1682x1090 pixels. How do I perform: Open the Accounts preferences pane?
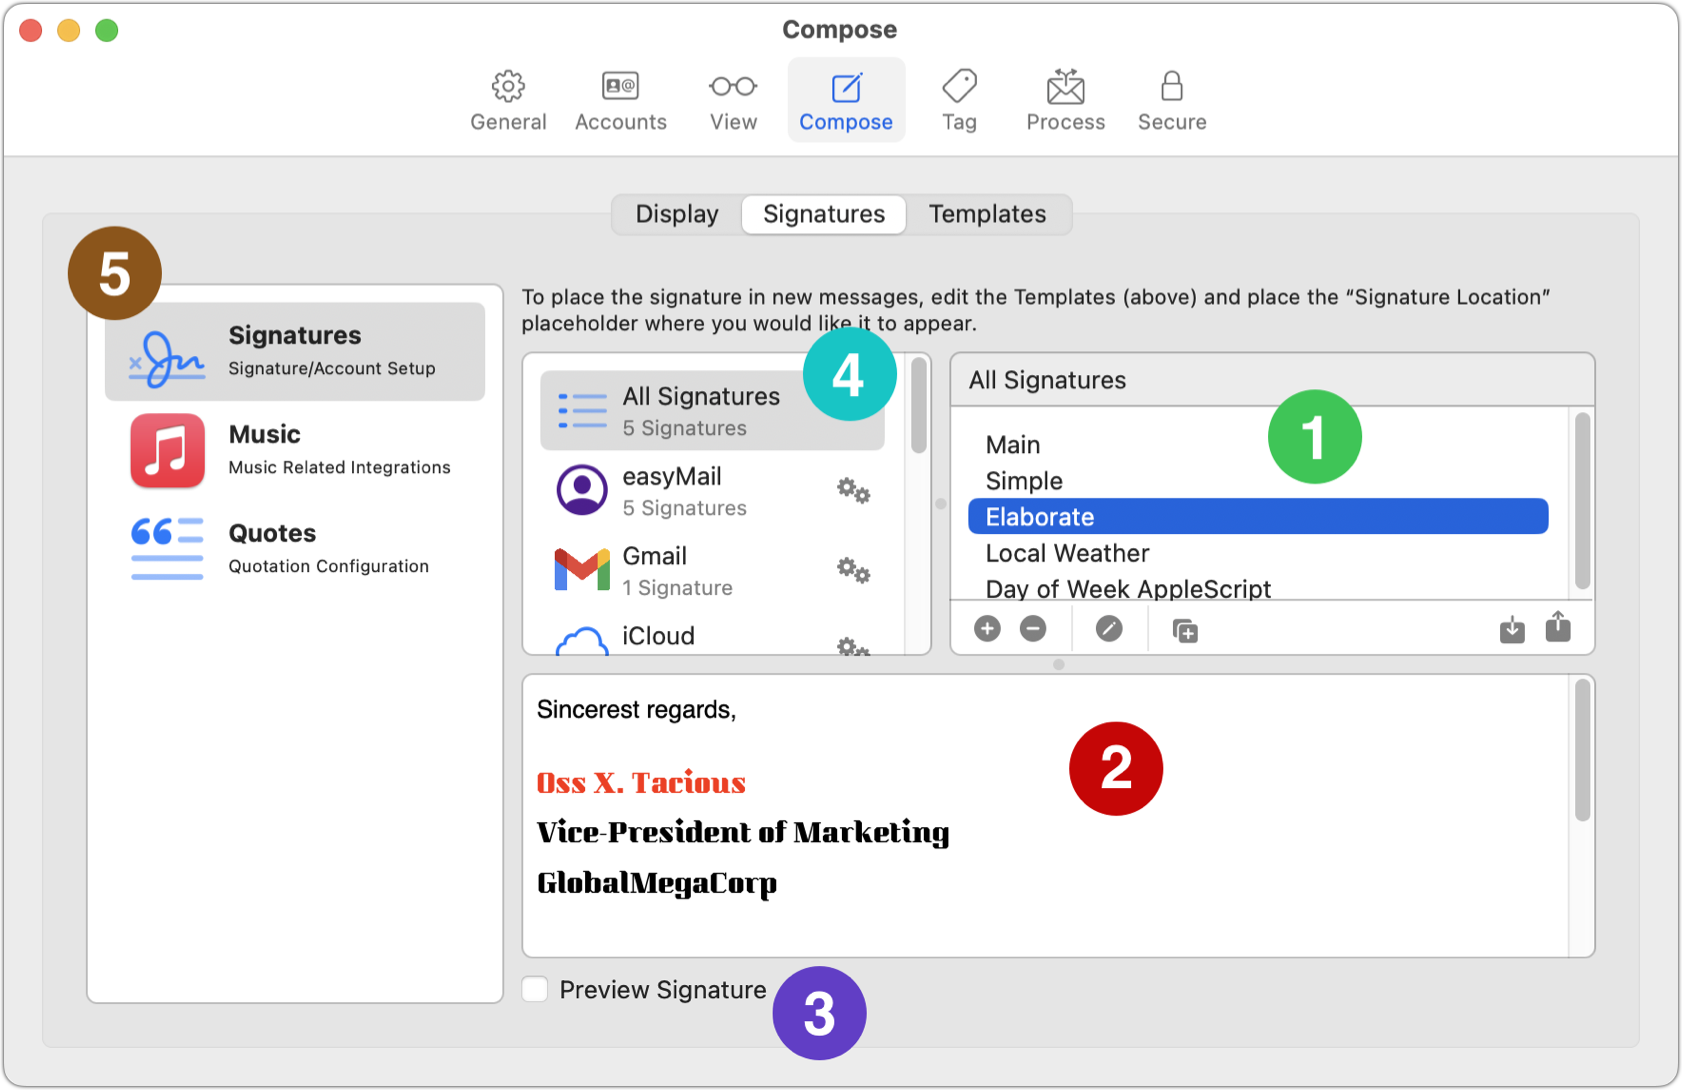tap(620, 100)
